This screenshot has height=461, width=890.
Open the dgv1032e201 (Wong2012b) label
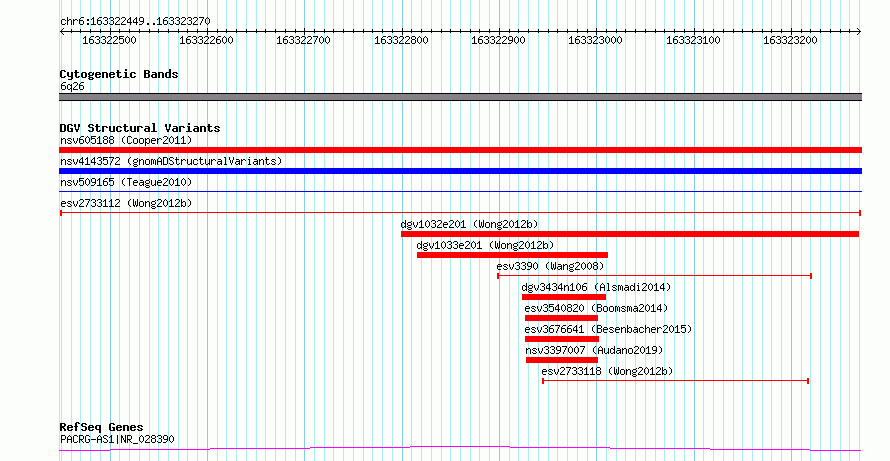tap(469, 224)
